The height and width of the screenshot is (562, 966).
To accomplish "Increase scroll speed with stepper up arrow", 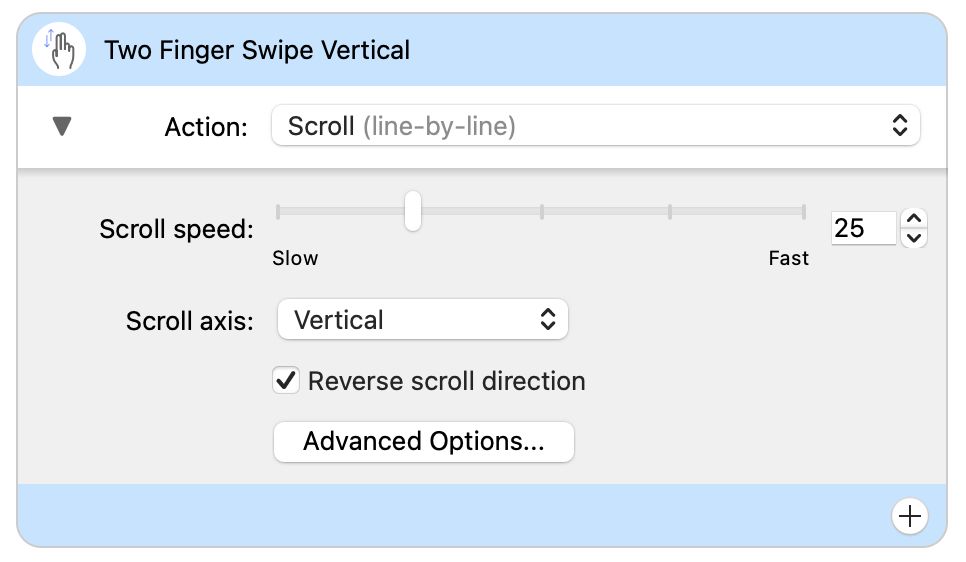I will [914, 219].
